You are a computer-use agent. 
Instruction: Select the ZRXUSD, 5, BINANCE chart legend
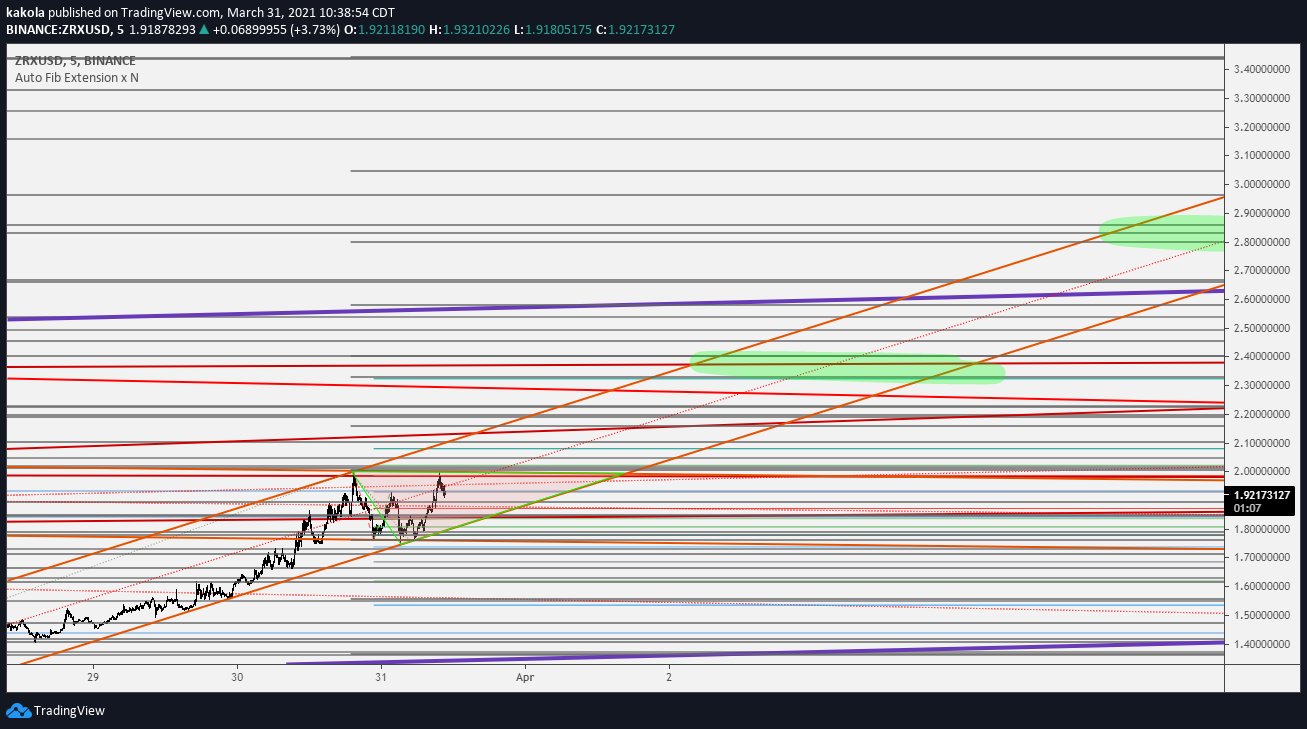tap(75, 60)
